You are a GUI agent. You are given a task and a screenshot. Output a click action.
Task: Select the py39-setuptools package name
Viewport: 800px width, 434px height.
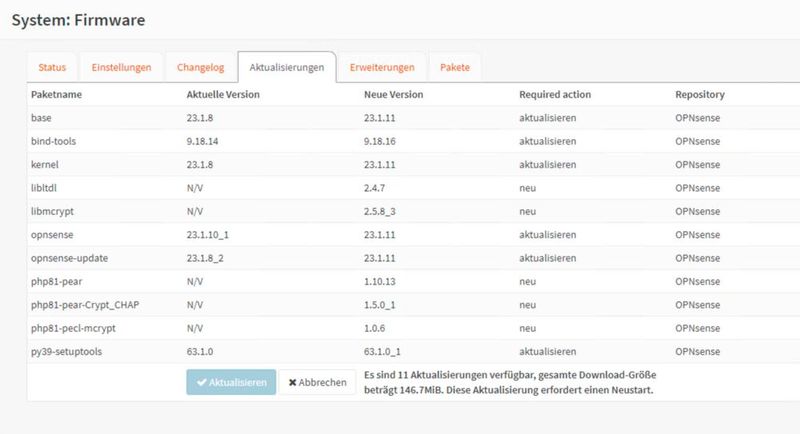[x=66, y=352]
